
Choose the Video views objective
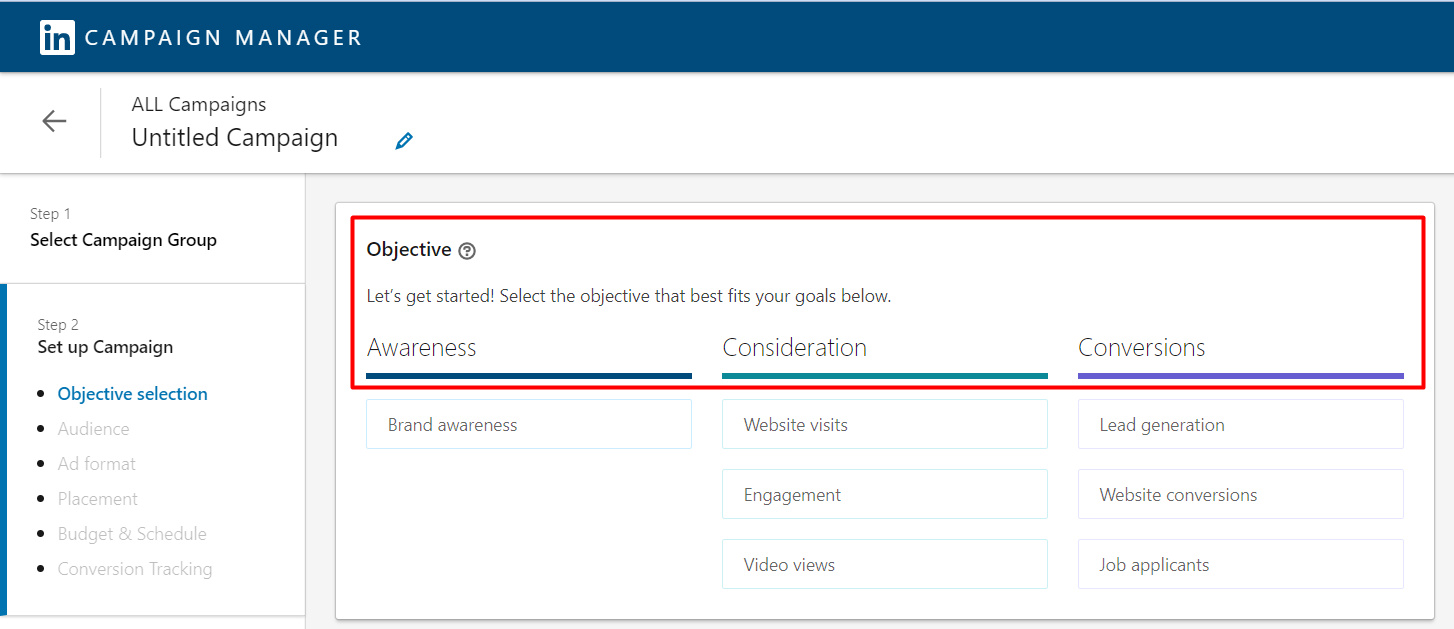[x=884, y=565]
